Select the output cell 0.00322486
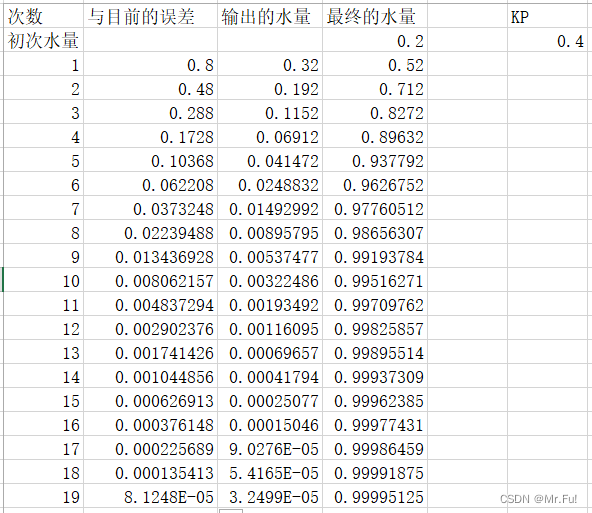This screenshot has width=592, height=513. (x=270, y=280)
